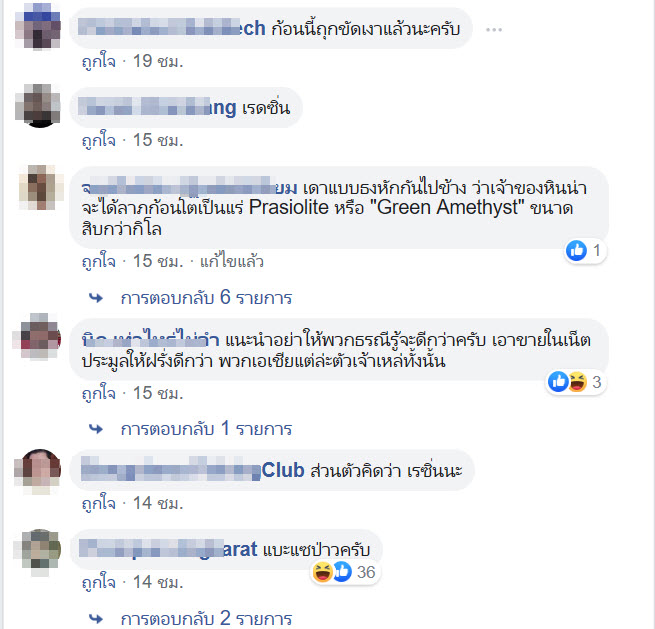Open profile picture of เรดซิ่น commenter

38,105
